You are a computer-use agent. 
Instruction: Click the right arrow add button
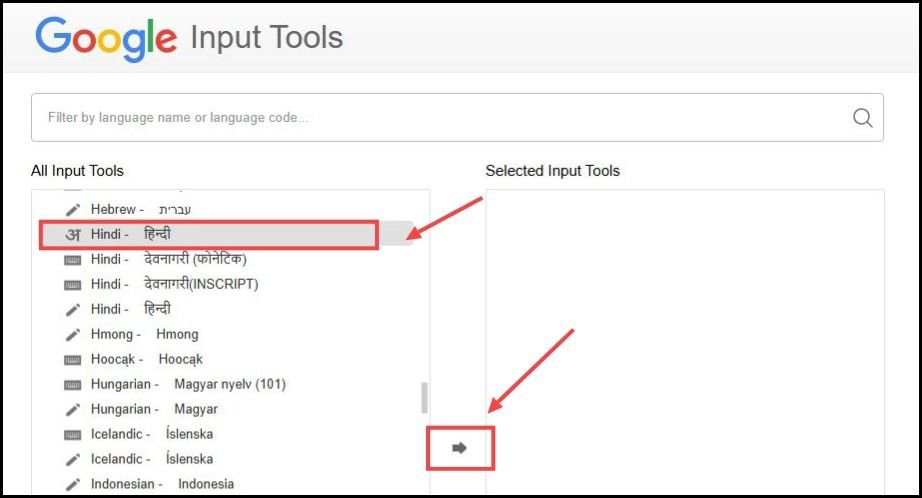459,448
